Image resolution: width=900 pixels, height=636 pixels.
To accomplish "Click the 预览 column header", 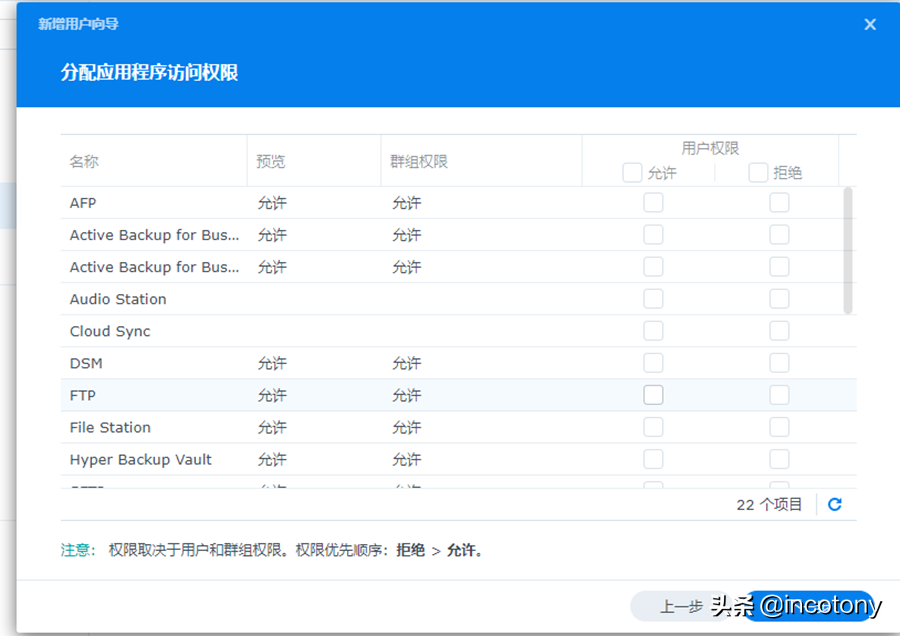I will tap(314, 161).
